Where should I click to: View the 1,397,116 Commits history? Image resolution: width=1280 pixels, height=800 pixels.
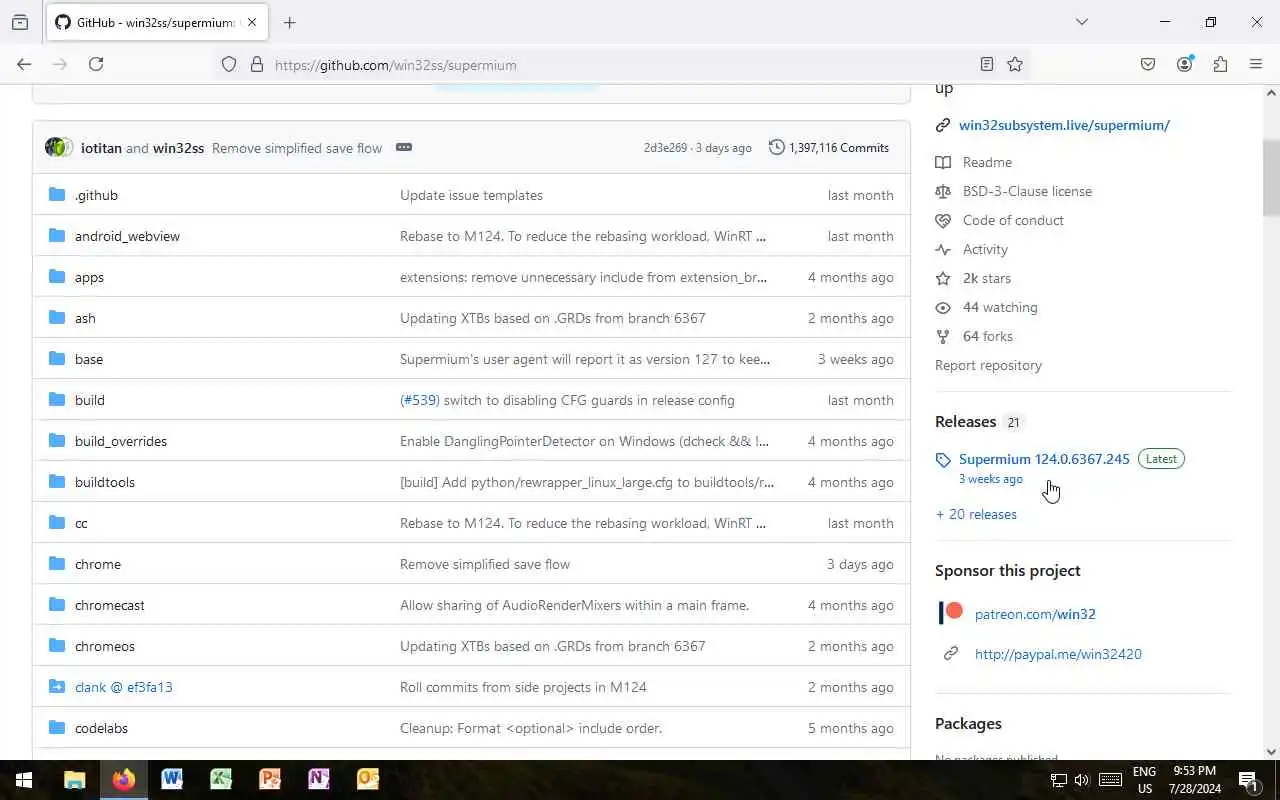point(829,148)
